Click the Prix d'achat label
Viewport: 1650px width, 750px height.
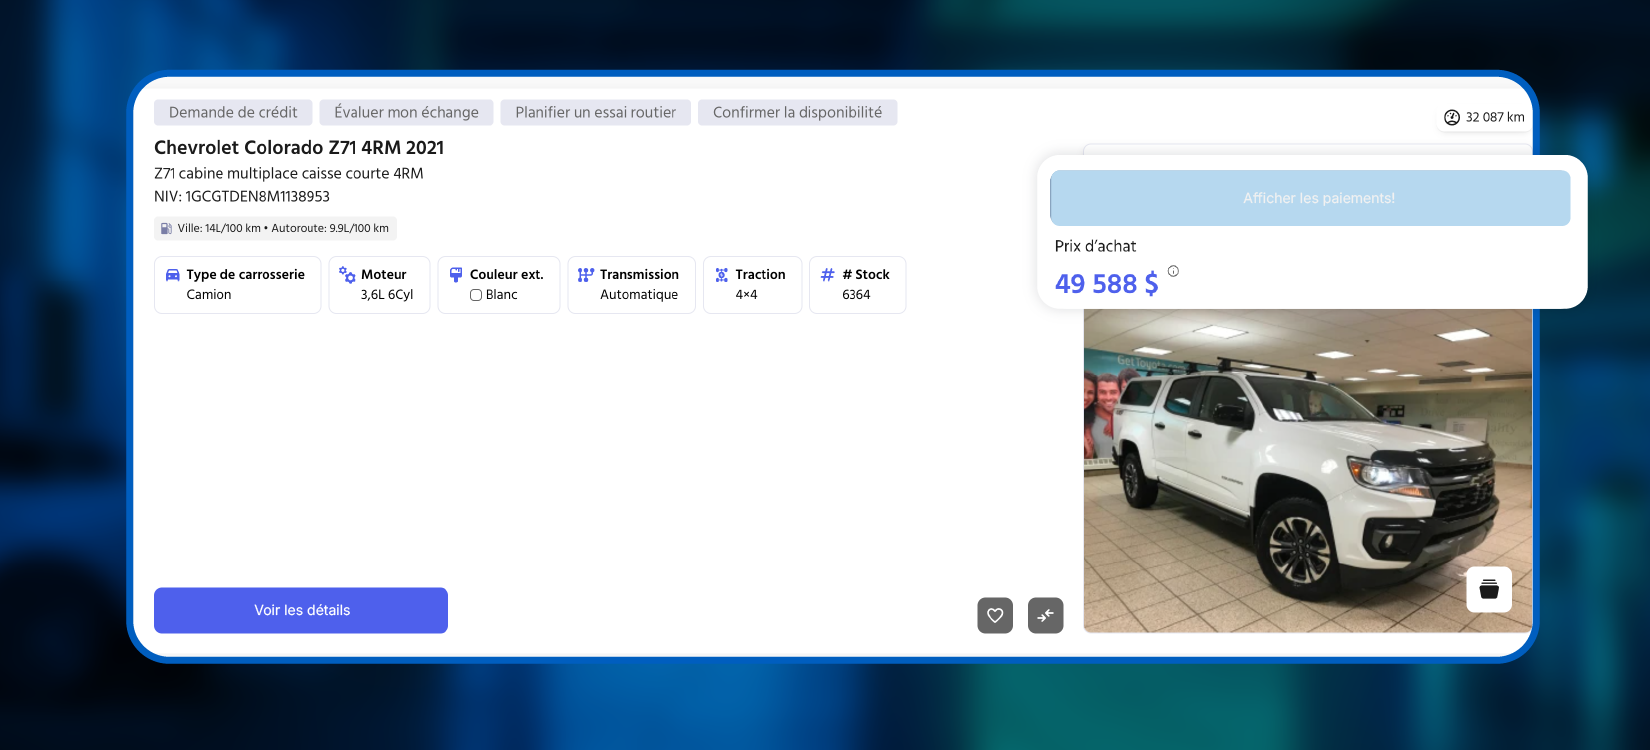coord(1095,246)
